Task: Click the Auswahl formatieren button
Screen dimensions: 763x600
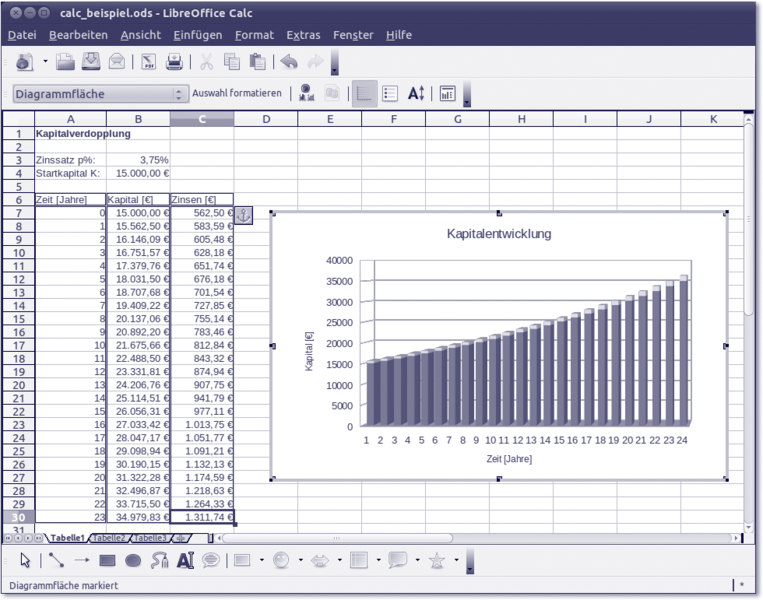Action: tap(236, 94)
